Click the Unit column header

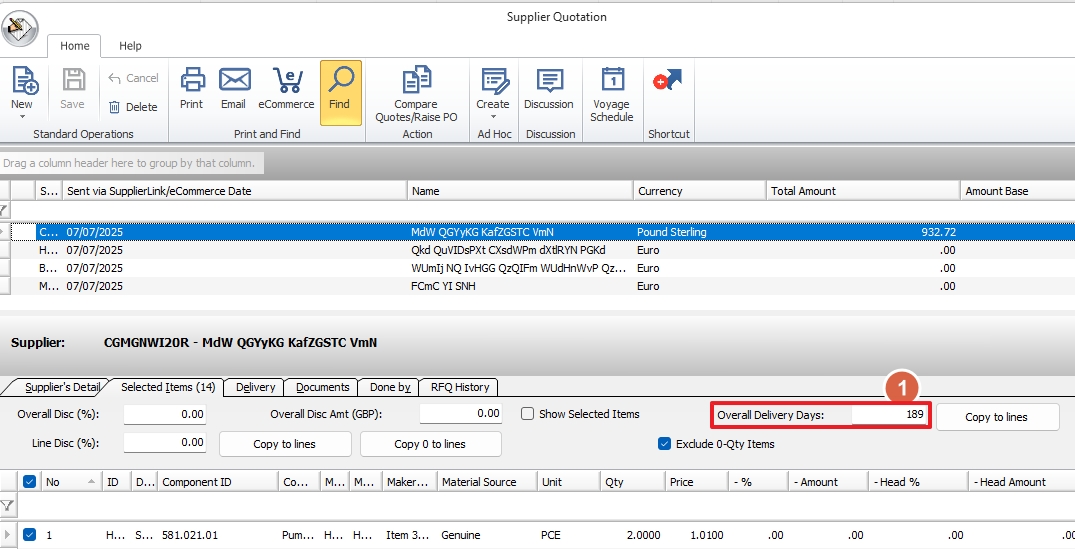pyautogui.click(x=568, y=482)
